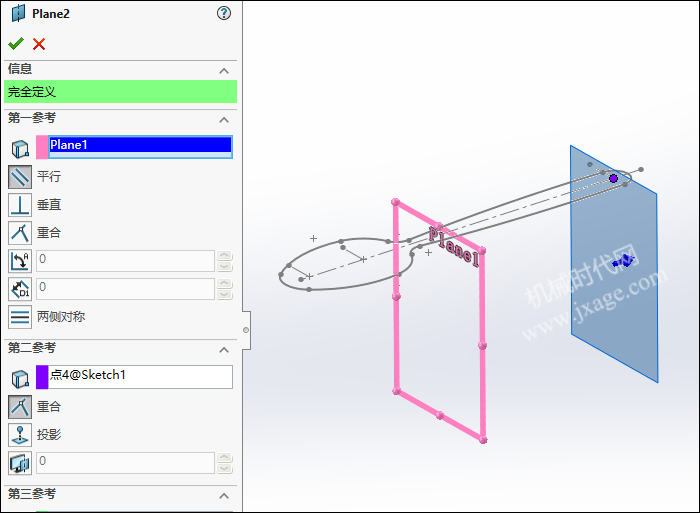700x513 pixels.
Task: Toggle the second reference 重合 coincident constraint
Action: [20, 407]
